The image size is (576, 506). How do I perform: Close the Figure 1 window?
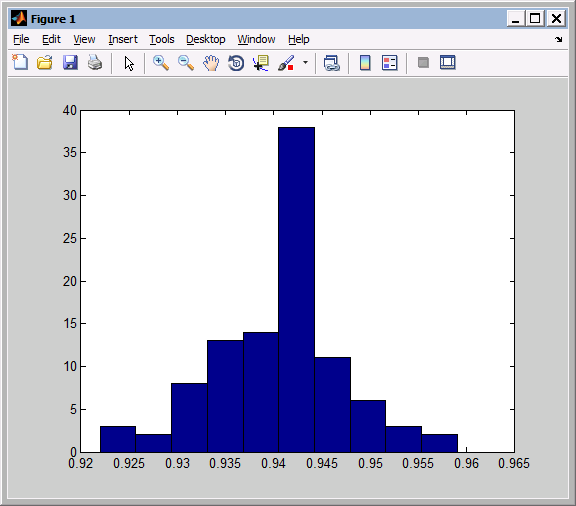[556, 18]
